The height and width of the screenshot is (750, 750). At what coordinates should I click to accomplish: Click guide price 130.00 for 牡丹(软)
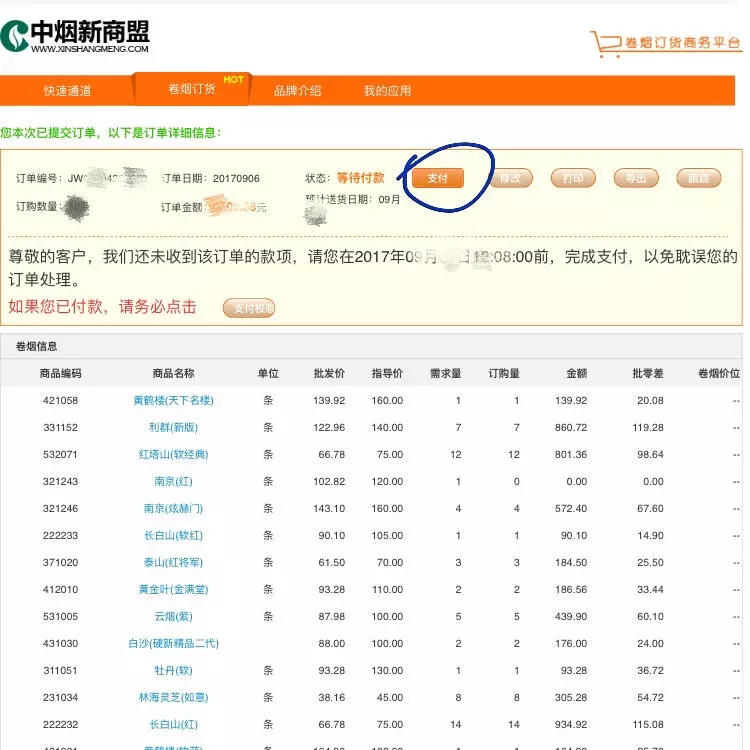click(387, 671)
